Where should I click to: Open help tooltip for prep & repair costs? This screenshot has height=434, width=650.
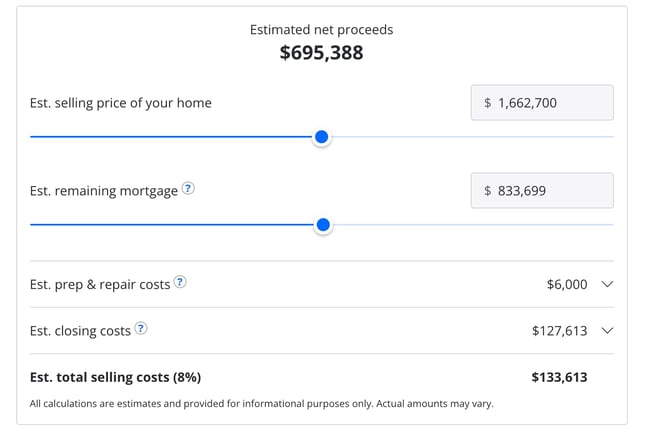point(180,283)
